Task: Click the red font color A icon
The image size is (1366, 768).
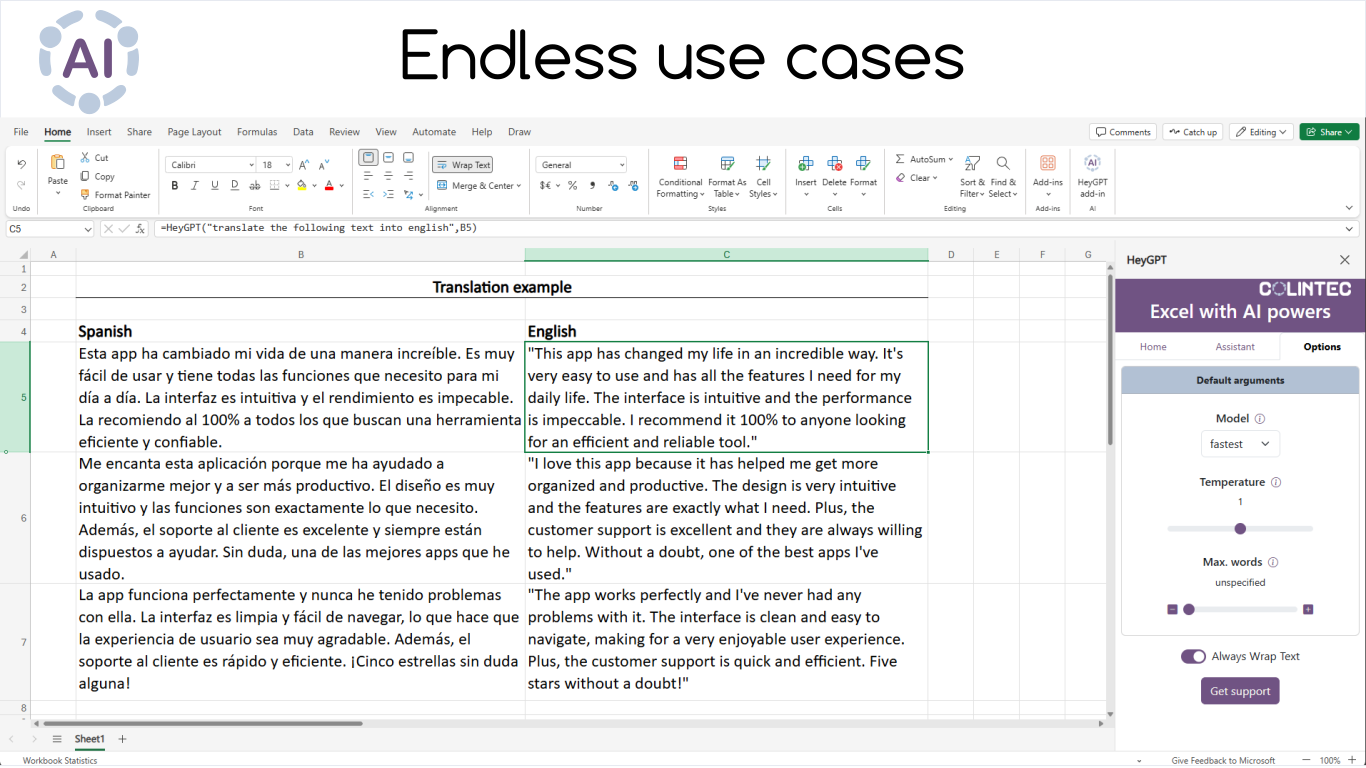Action: click(x=328, y=185)
